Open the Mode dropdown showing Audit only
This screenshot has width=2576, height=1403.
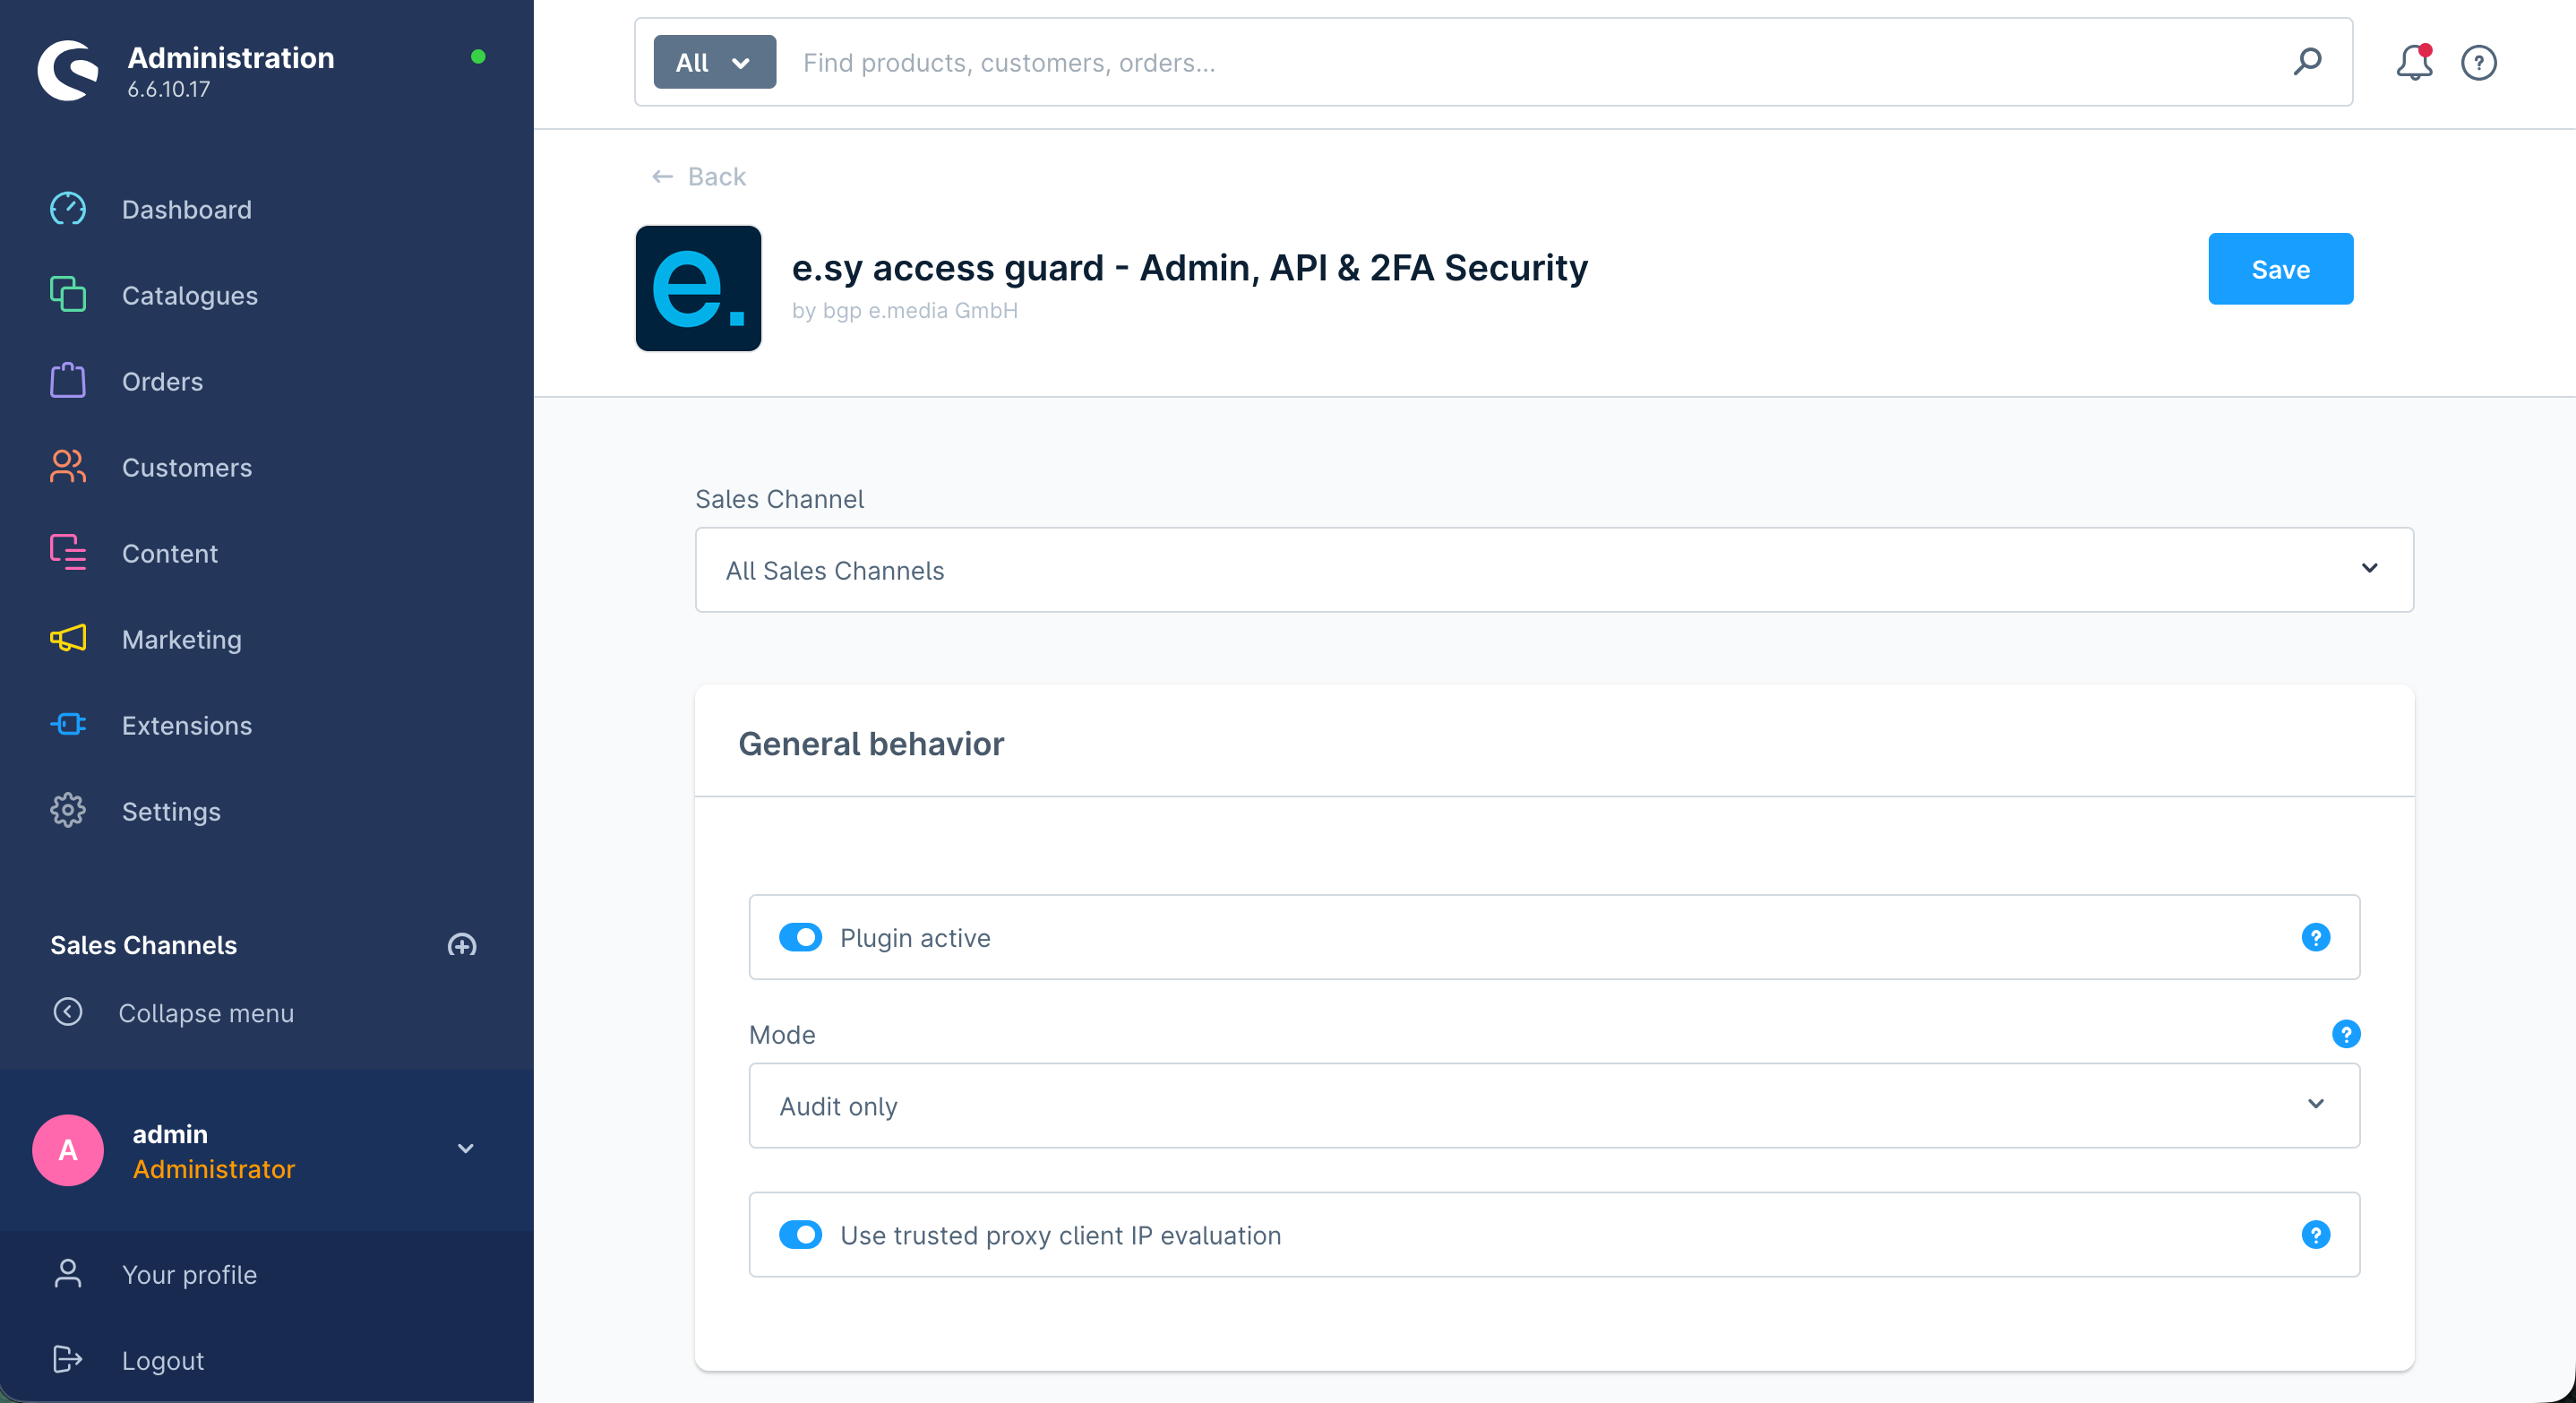pyautogui.click(x=1554, y=1105)
